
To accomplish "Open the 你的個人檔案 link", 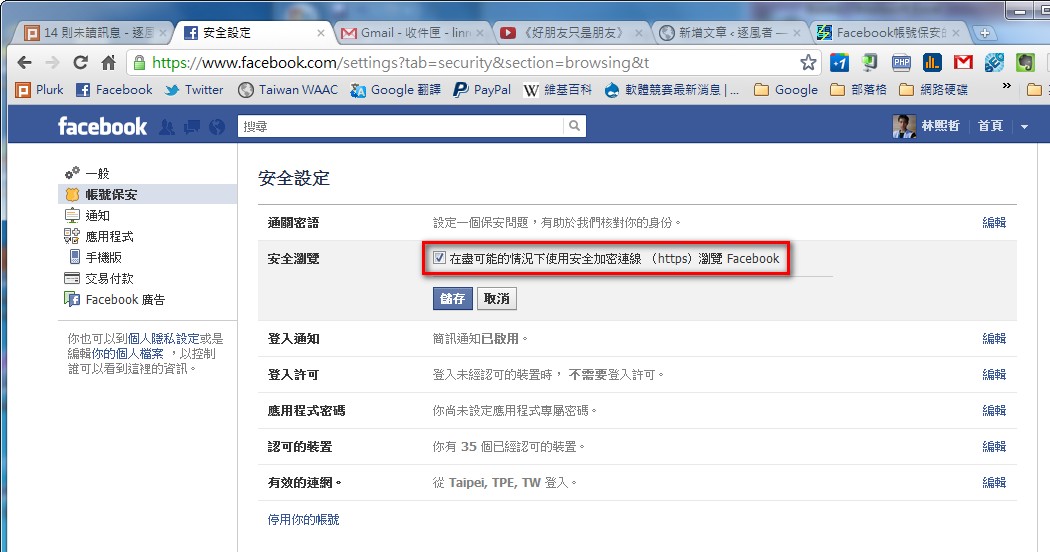I will [x=127, y=354].
